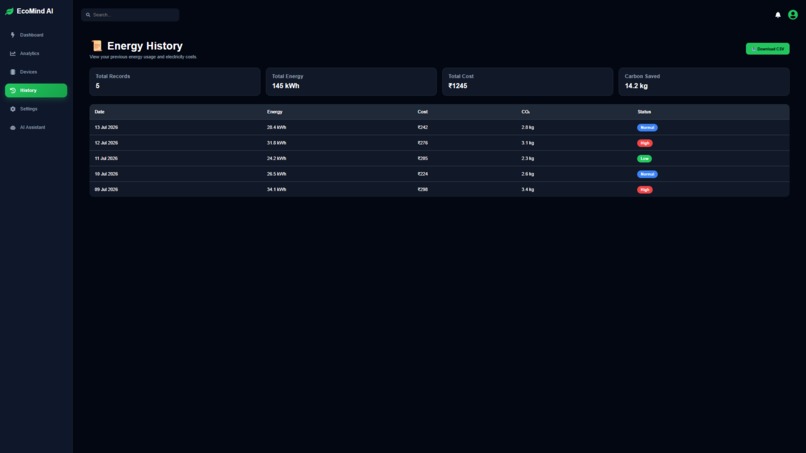The height and width of the screenshot is (453, 806).
Task: Click the energy value in 13 Jul row
Action: [x=277, y=128]
